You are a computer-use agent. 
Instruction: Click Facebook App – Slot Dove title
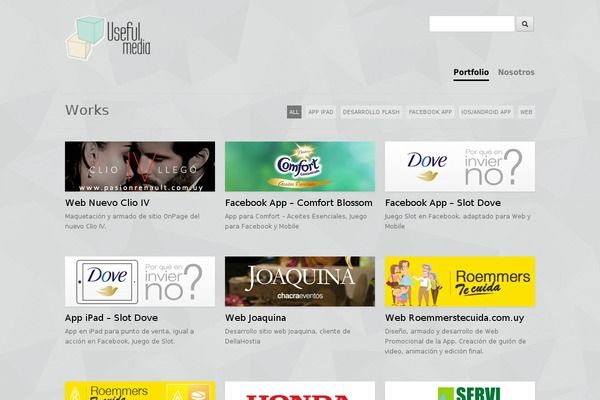tap(443, 203)
